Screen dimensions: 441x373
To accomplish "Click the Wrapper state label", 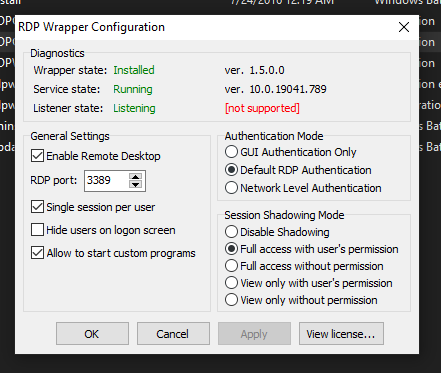I will point(70,70).
